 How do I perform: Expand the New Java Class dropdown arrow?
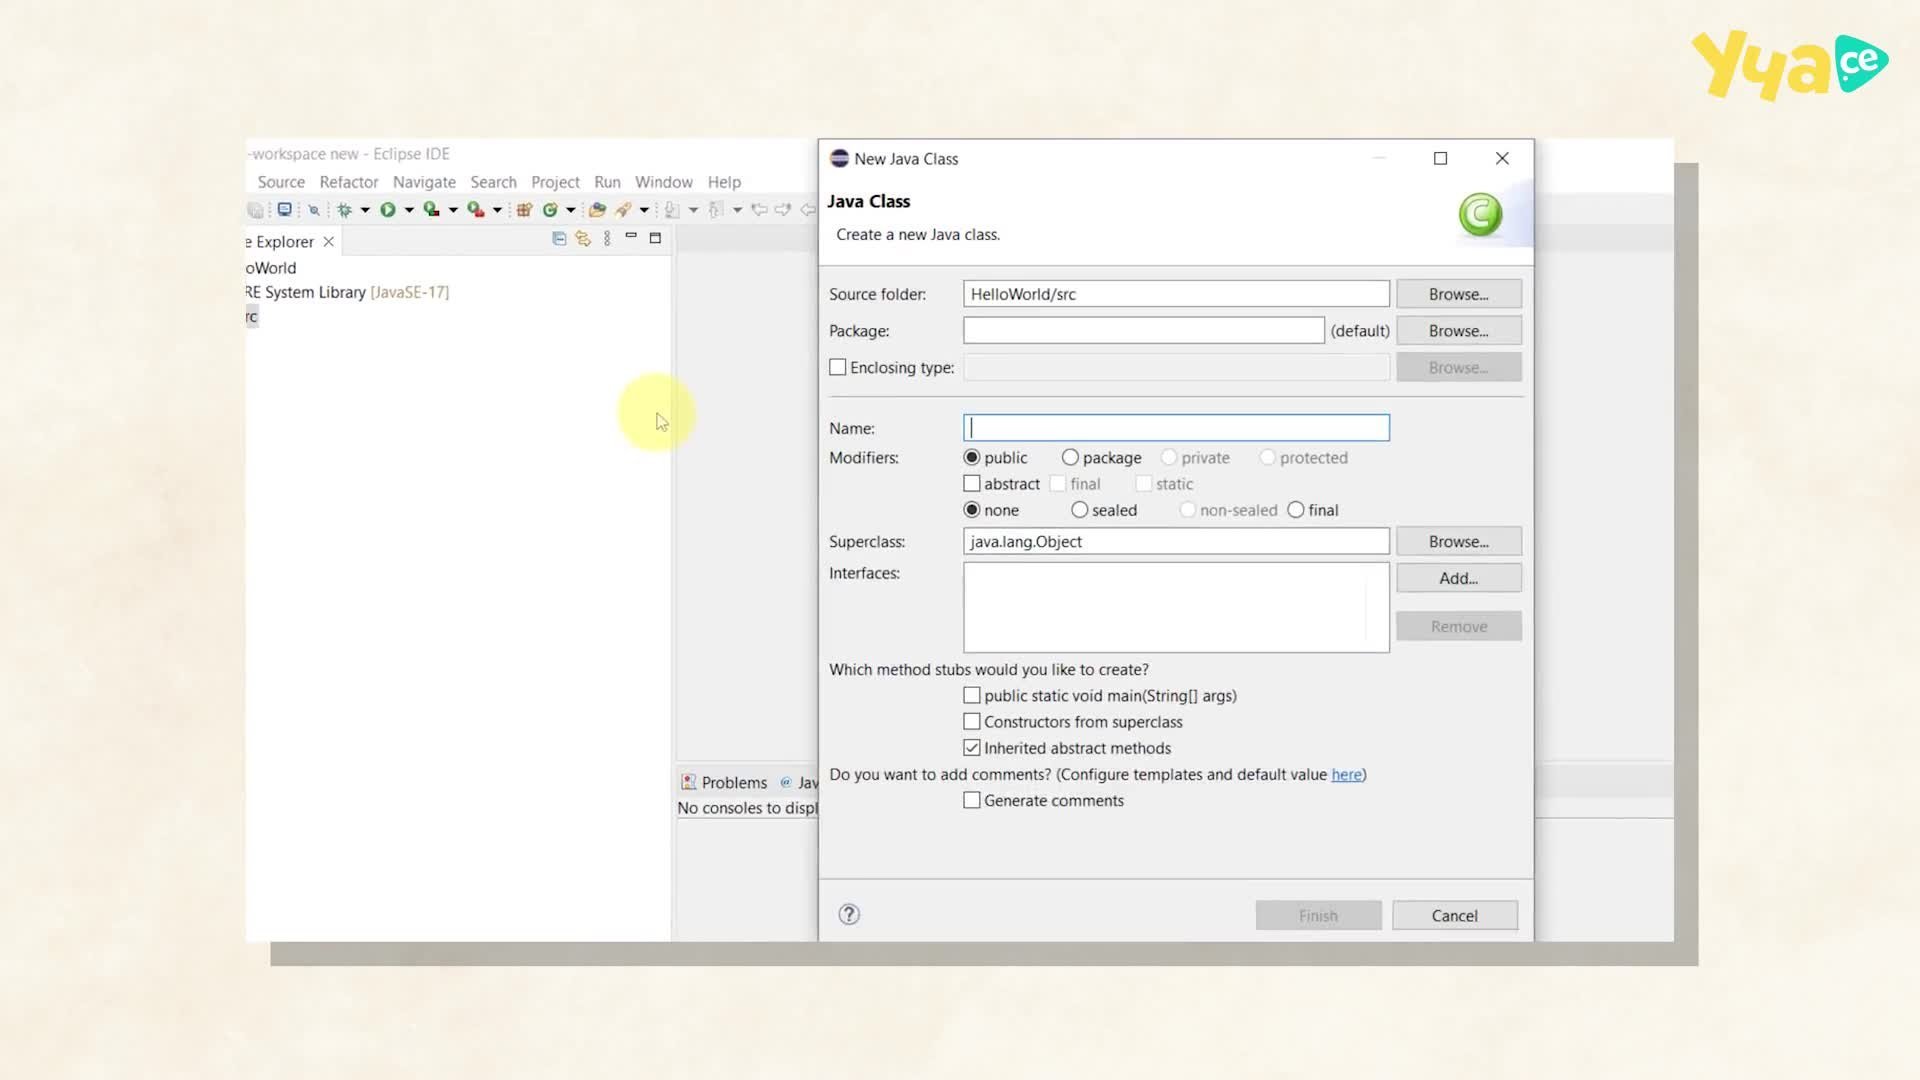[571, 210]
